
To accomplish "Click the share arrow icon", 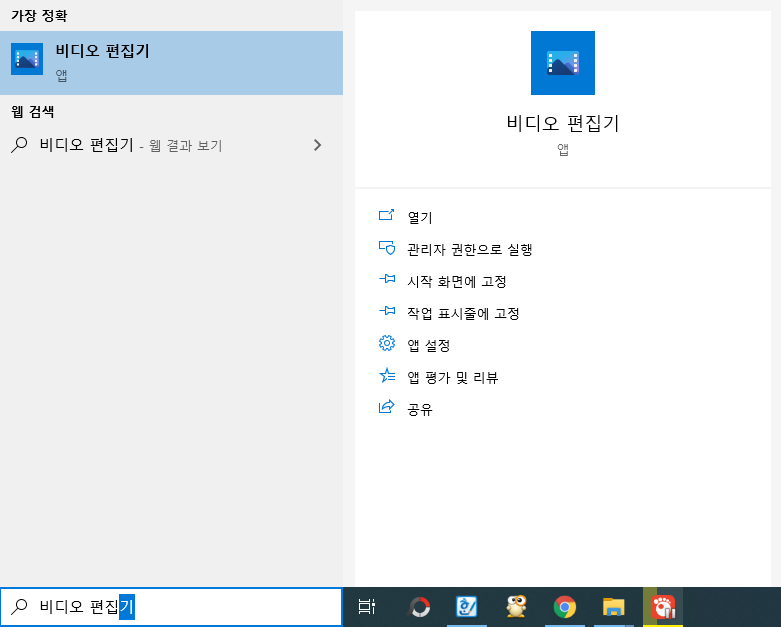I will [x=387, y=407].
